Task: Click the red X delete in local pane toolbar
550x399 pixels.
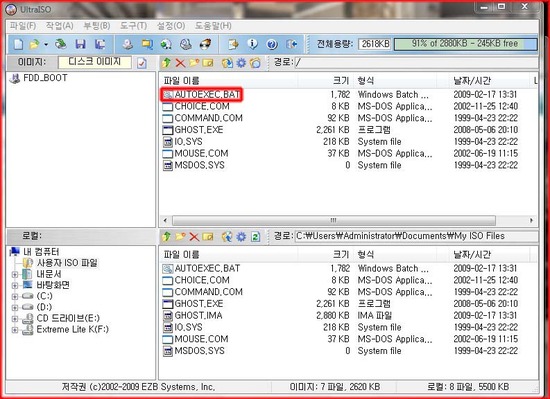Action: click(194, 237)
